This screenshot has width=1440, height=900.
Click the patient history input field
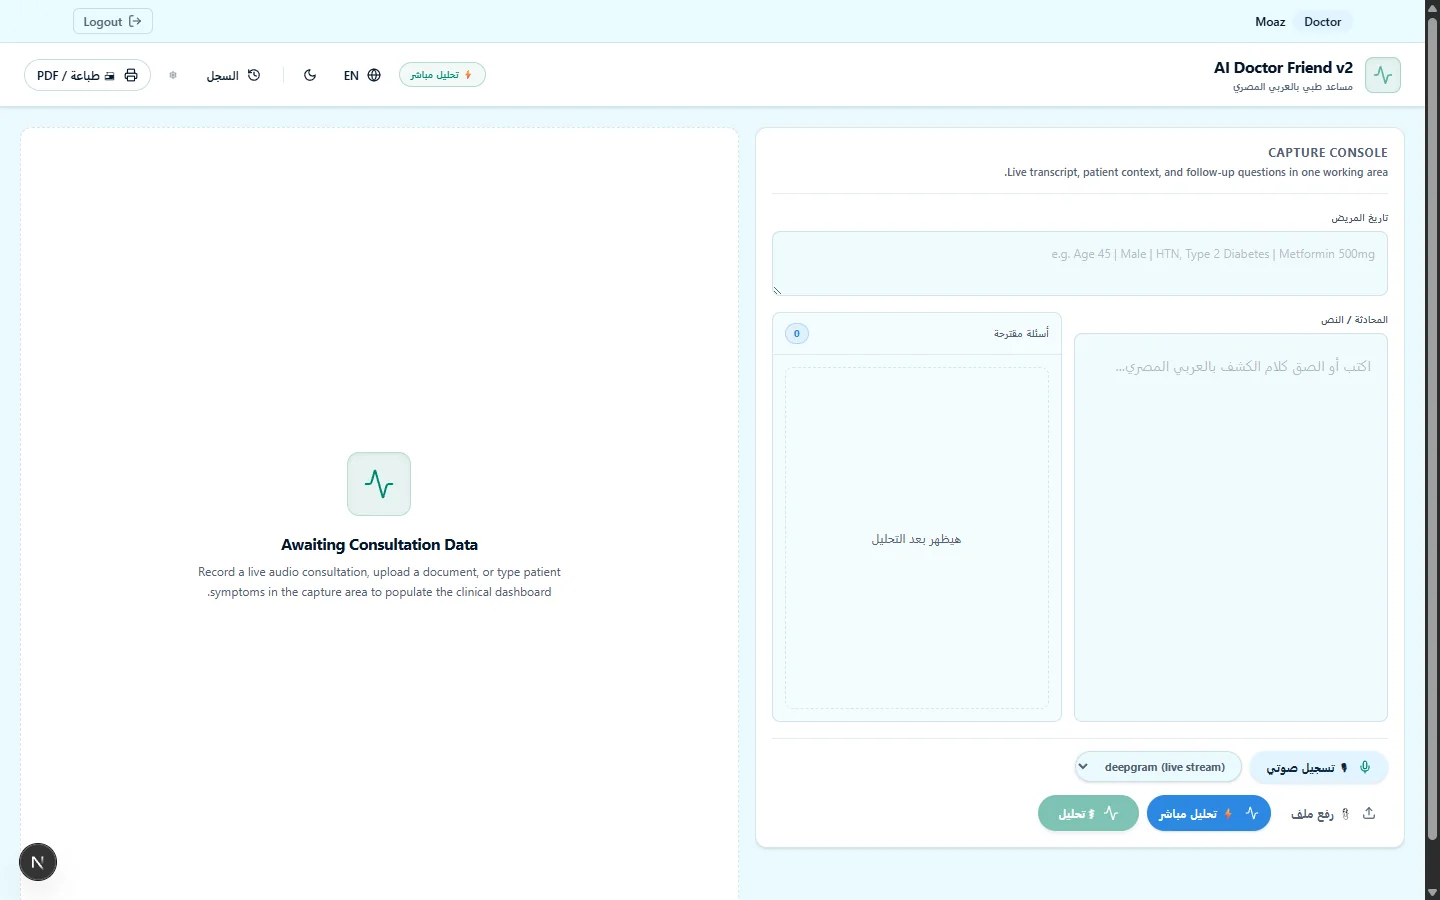coord(1080,263)
